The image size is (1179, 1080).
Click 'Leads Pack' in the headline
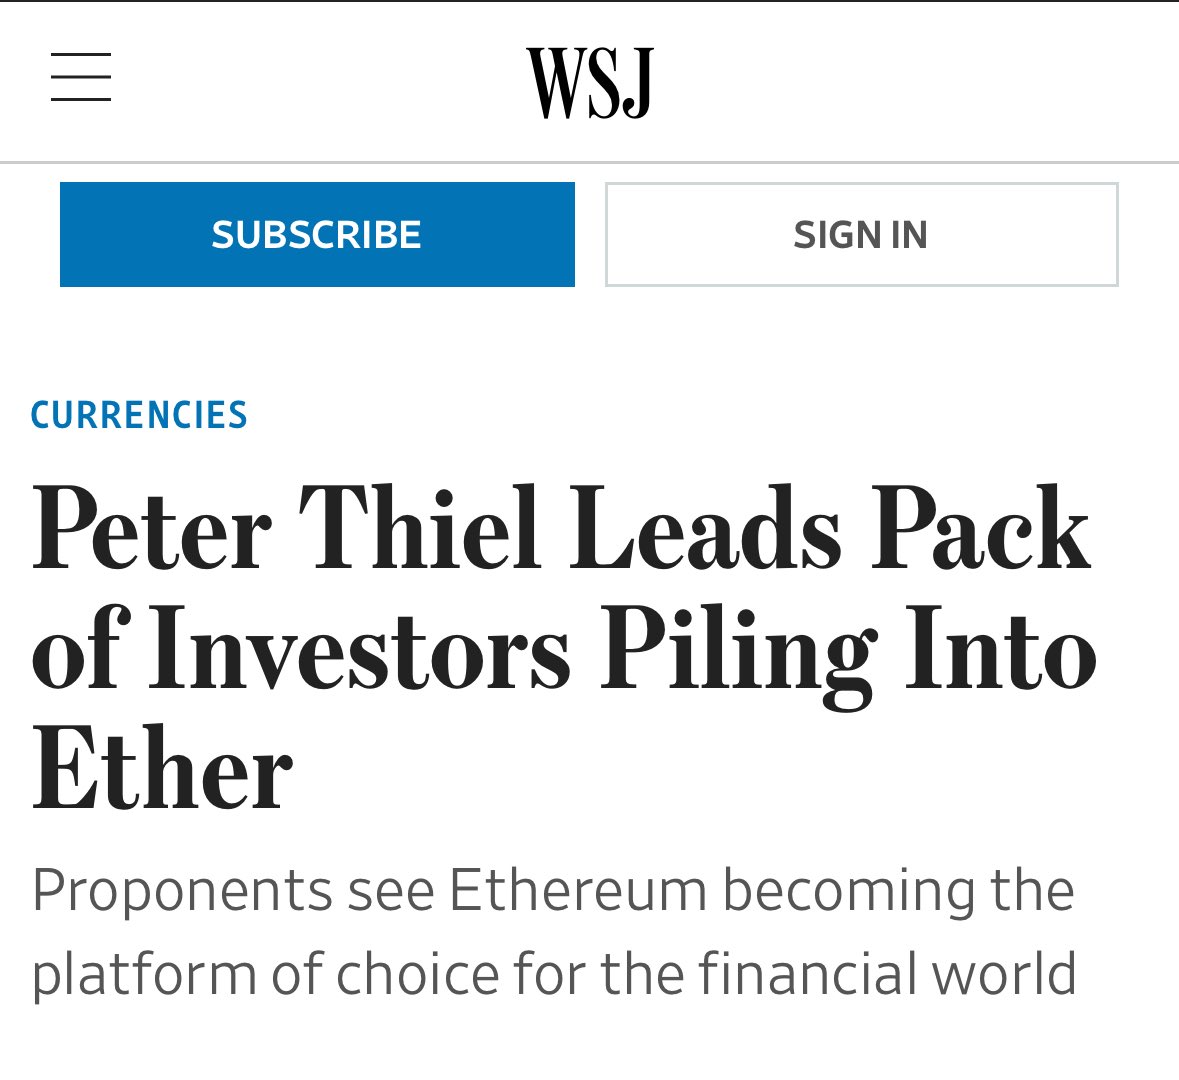click(830, 526)
